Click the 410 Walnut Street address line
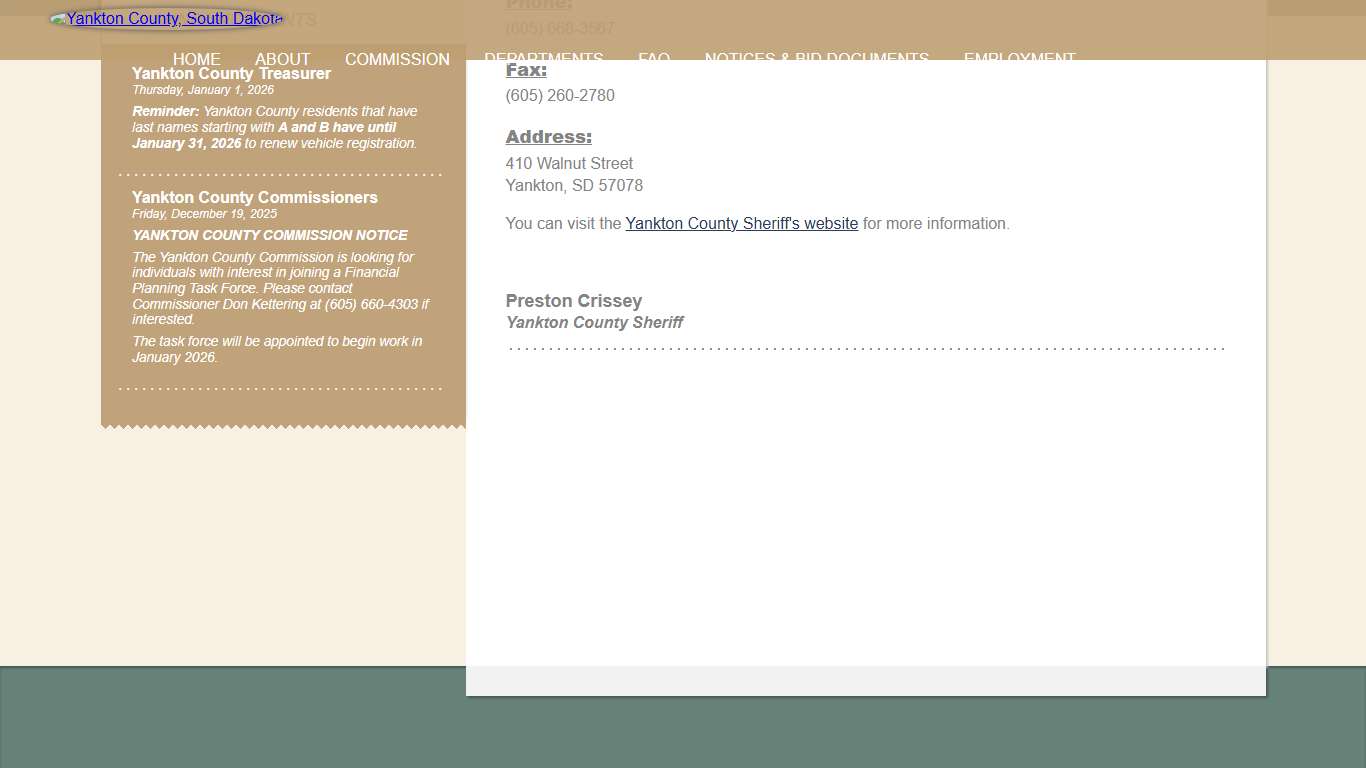Image resolution: width=1366 pixels, height=768 pixels. pyautogui.click(x=569, y=164)
